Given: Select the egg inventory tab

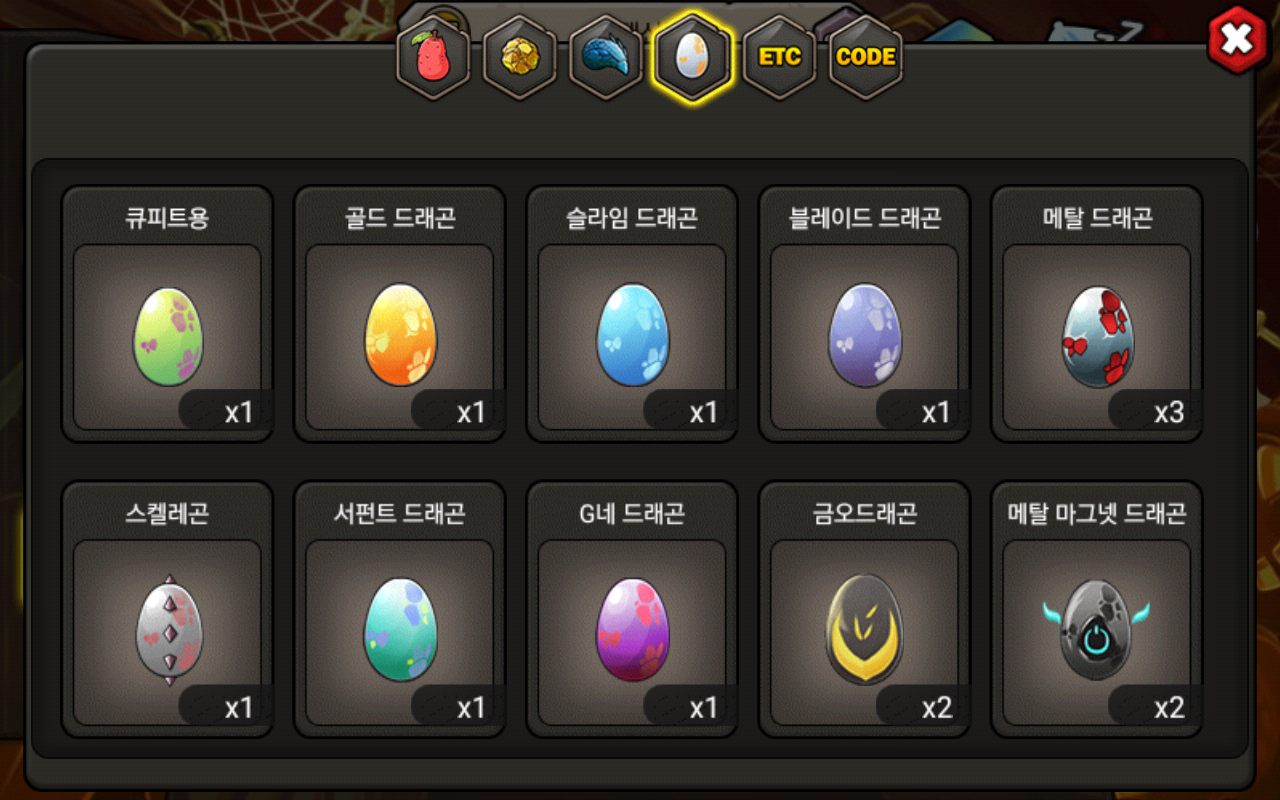Looking at the screenshot, I should pos(693,57).
